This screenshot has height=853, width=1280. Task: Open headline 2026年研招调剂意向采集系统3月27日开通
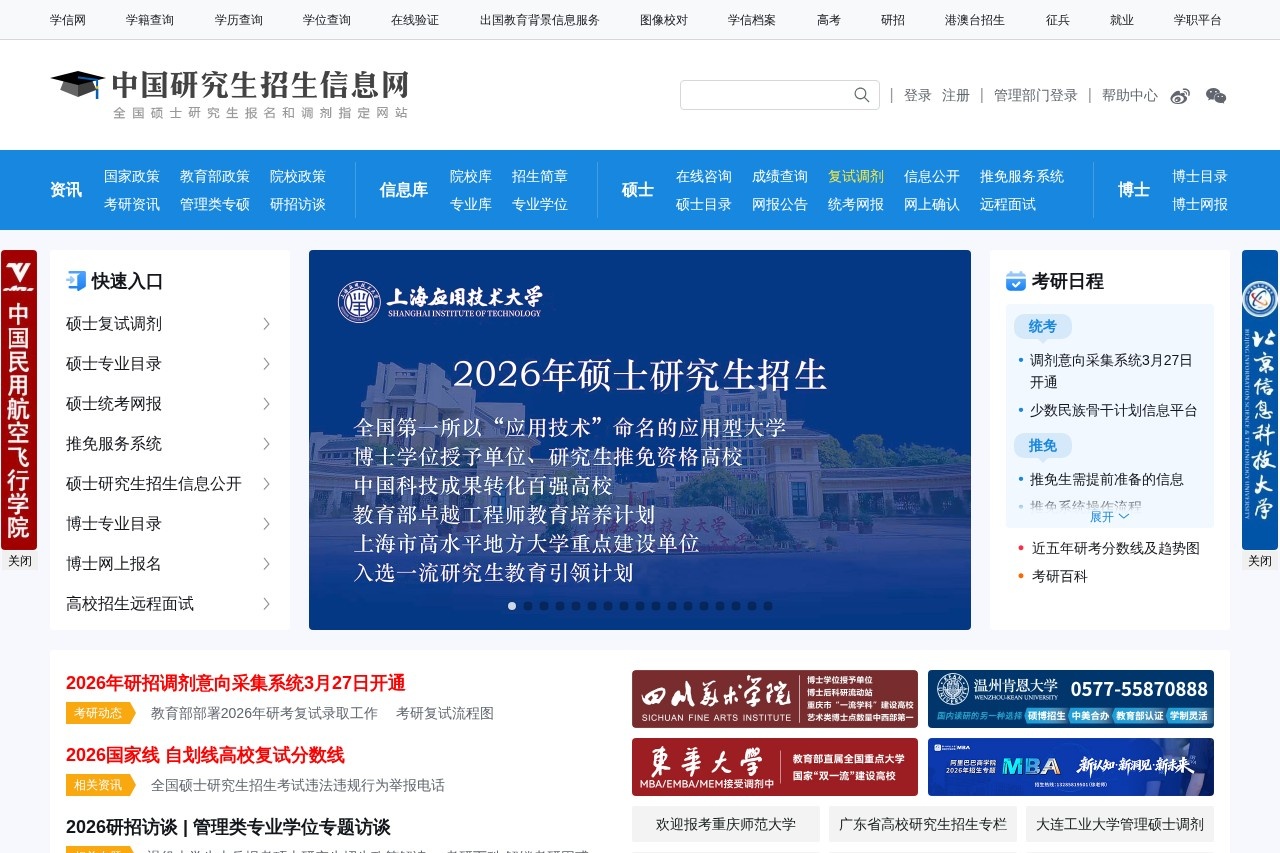(236, 683)
